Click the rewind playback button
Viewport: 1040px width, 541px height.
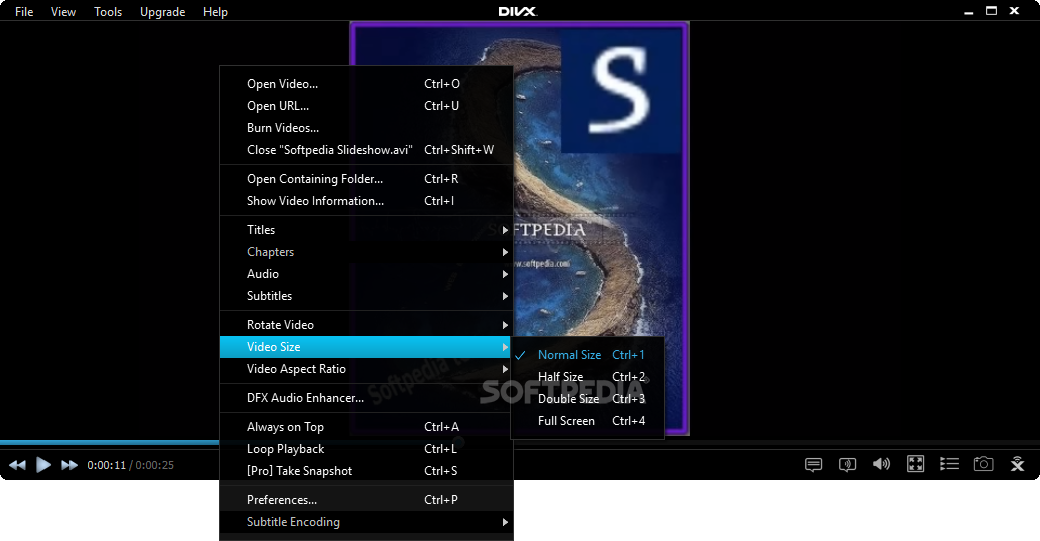(x=18, y=465)
